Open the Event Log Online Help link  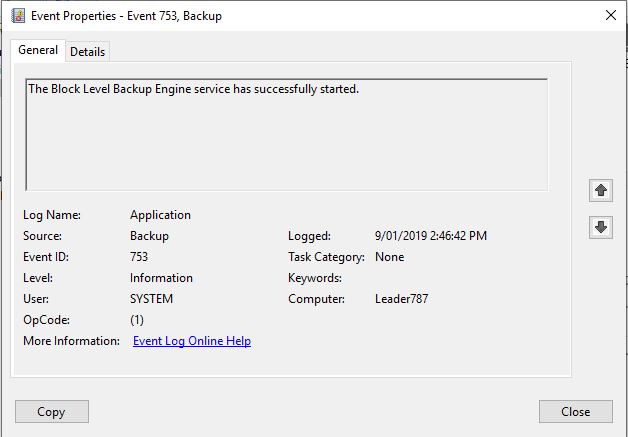192,341
